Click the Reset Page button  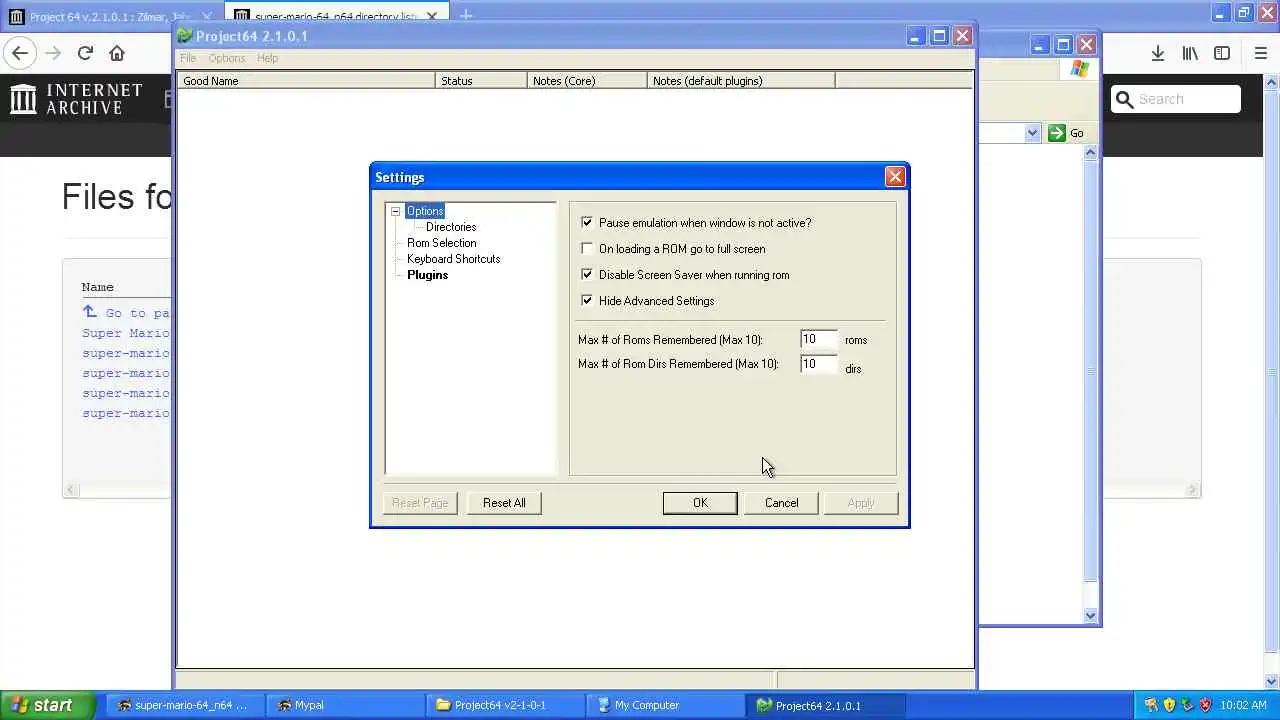click(x=420, y=503)
